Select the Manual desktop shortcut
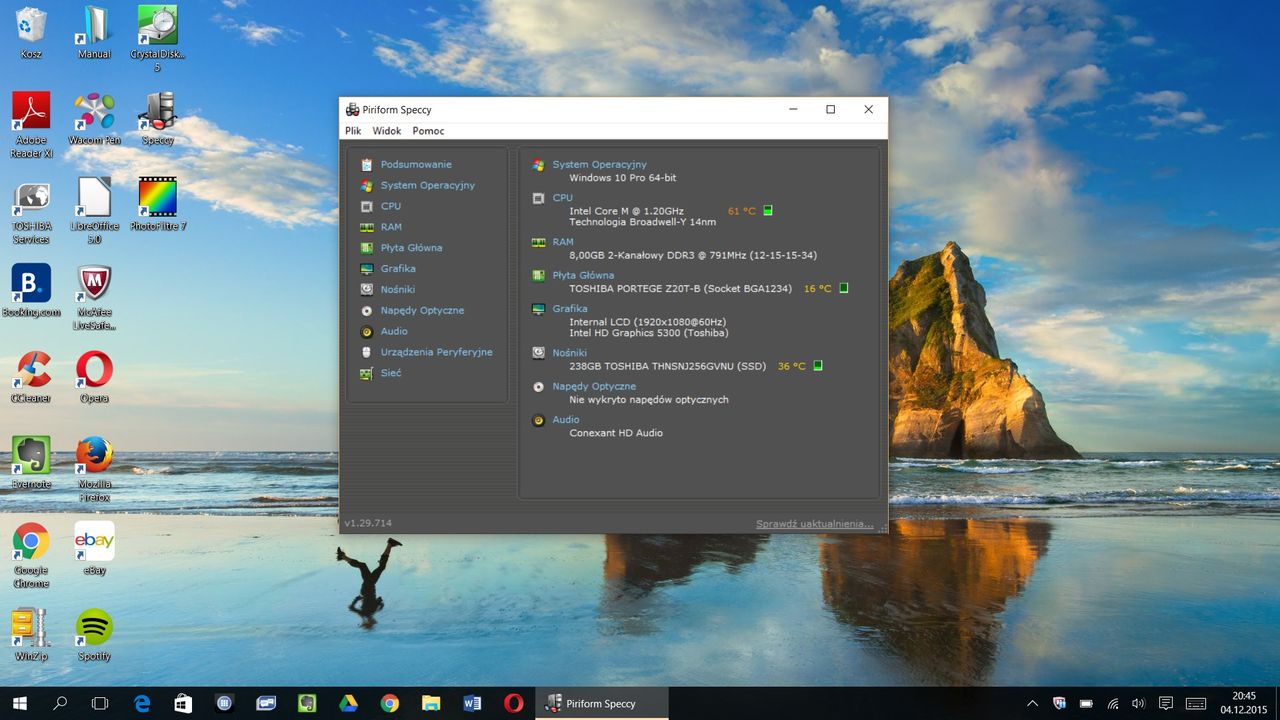Screen dimensions: 1280x720 coord(94,34)
